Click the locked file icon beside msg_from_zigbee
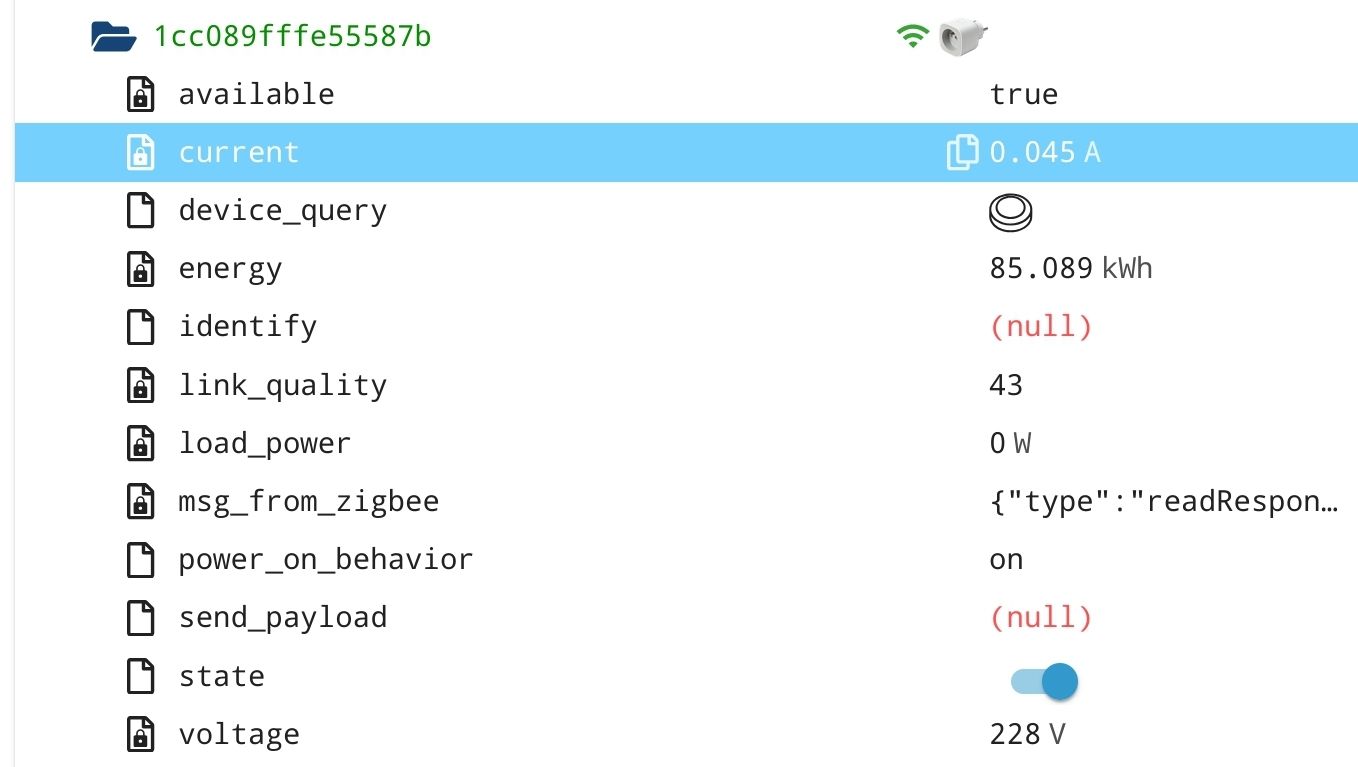 point(141,501)
